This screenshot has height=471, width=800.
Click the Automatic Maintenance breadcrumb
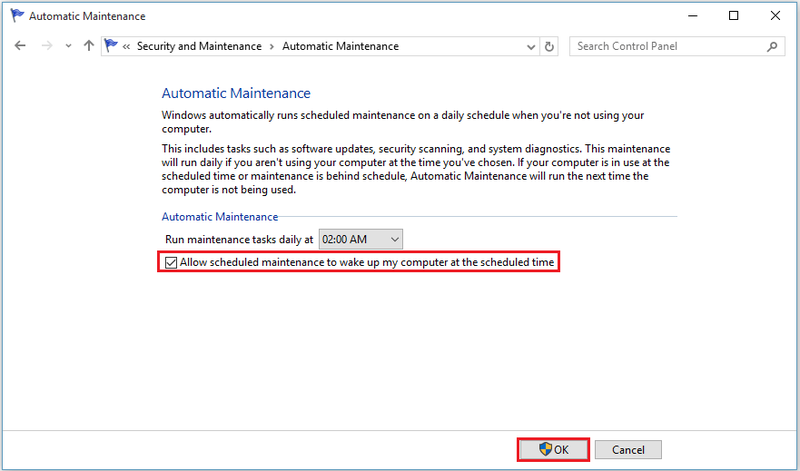[340, 46]
